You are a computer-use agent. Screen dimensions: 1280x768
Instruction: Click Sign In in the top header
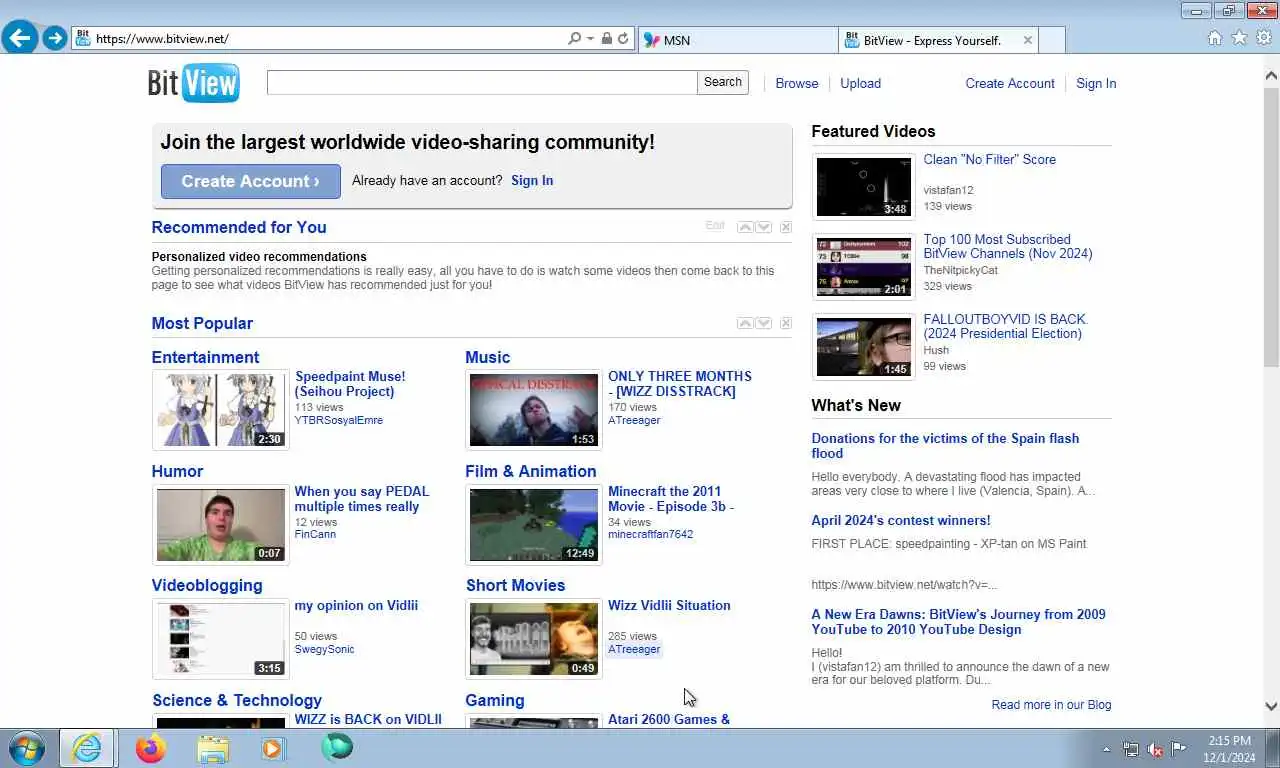click(1096, 83)
